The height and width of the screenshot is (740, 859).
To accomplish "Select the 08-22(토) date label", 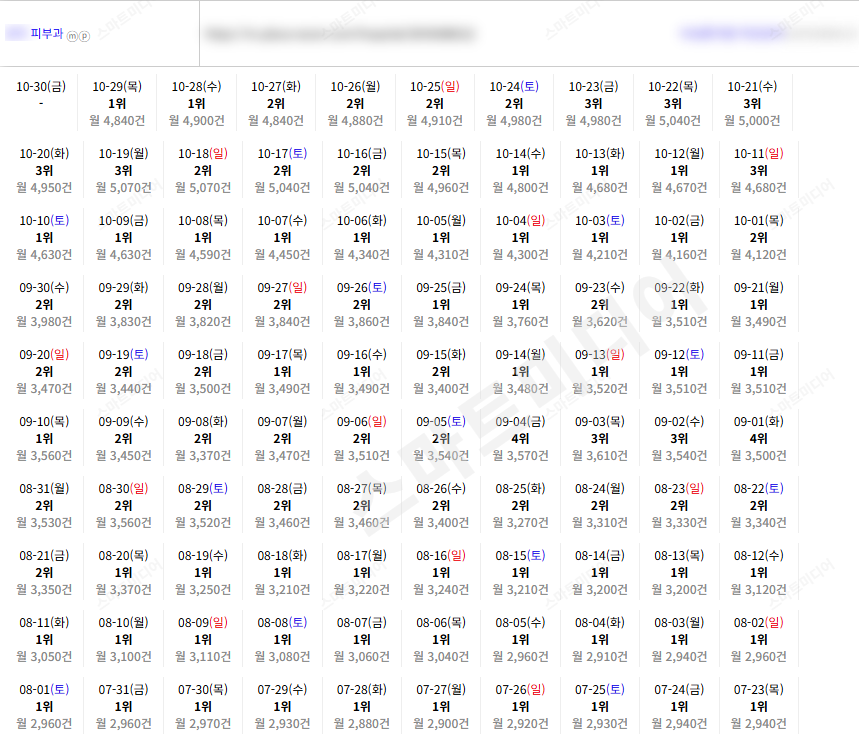I will (759, 488).
